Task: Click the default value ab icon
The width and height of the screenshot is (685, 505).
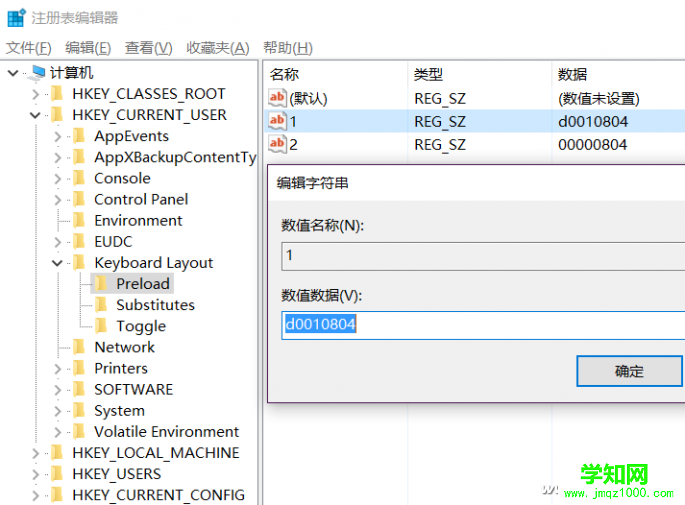Action: [277, 98]
